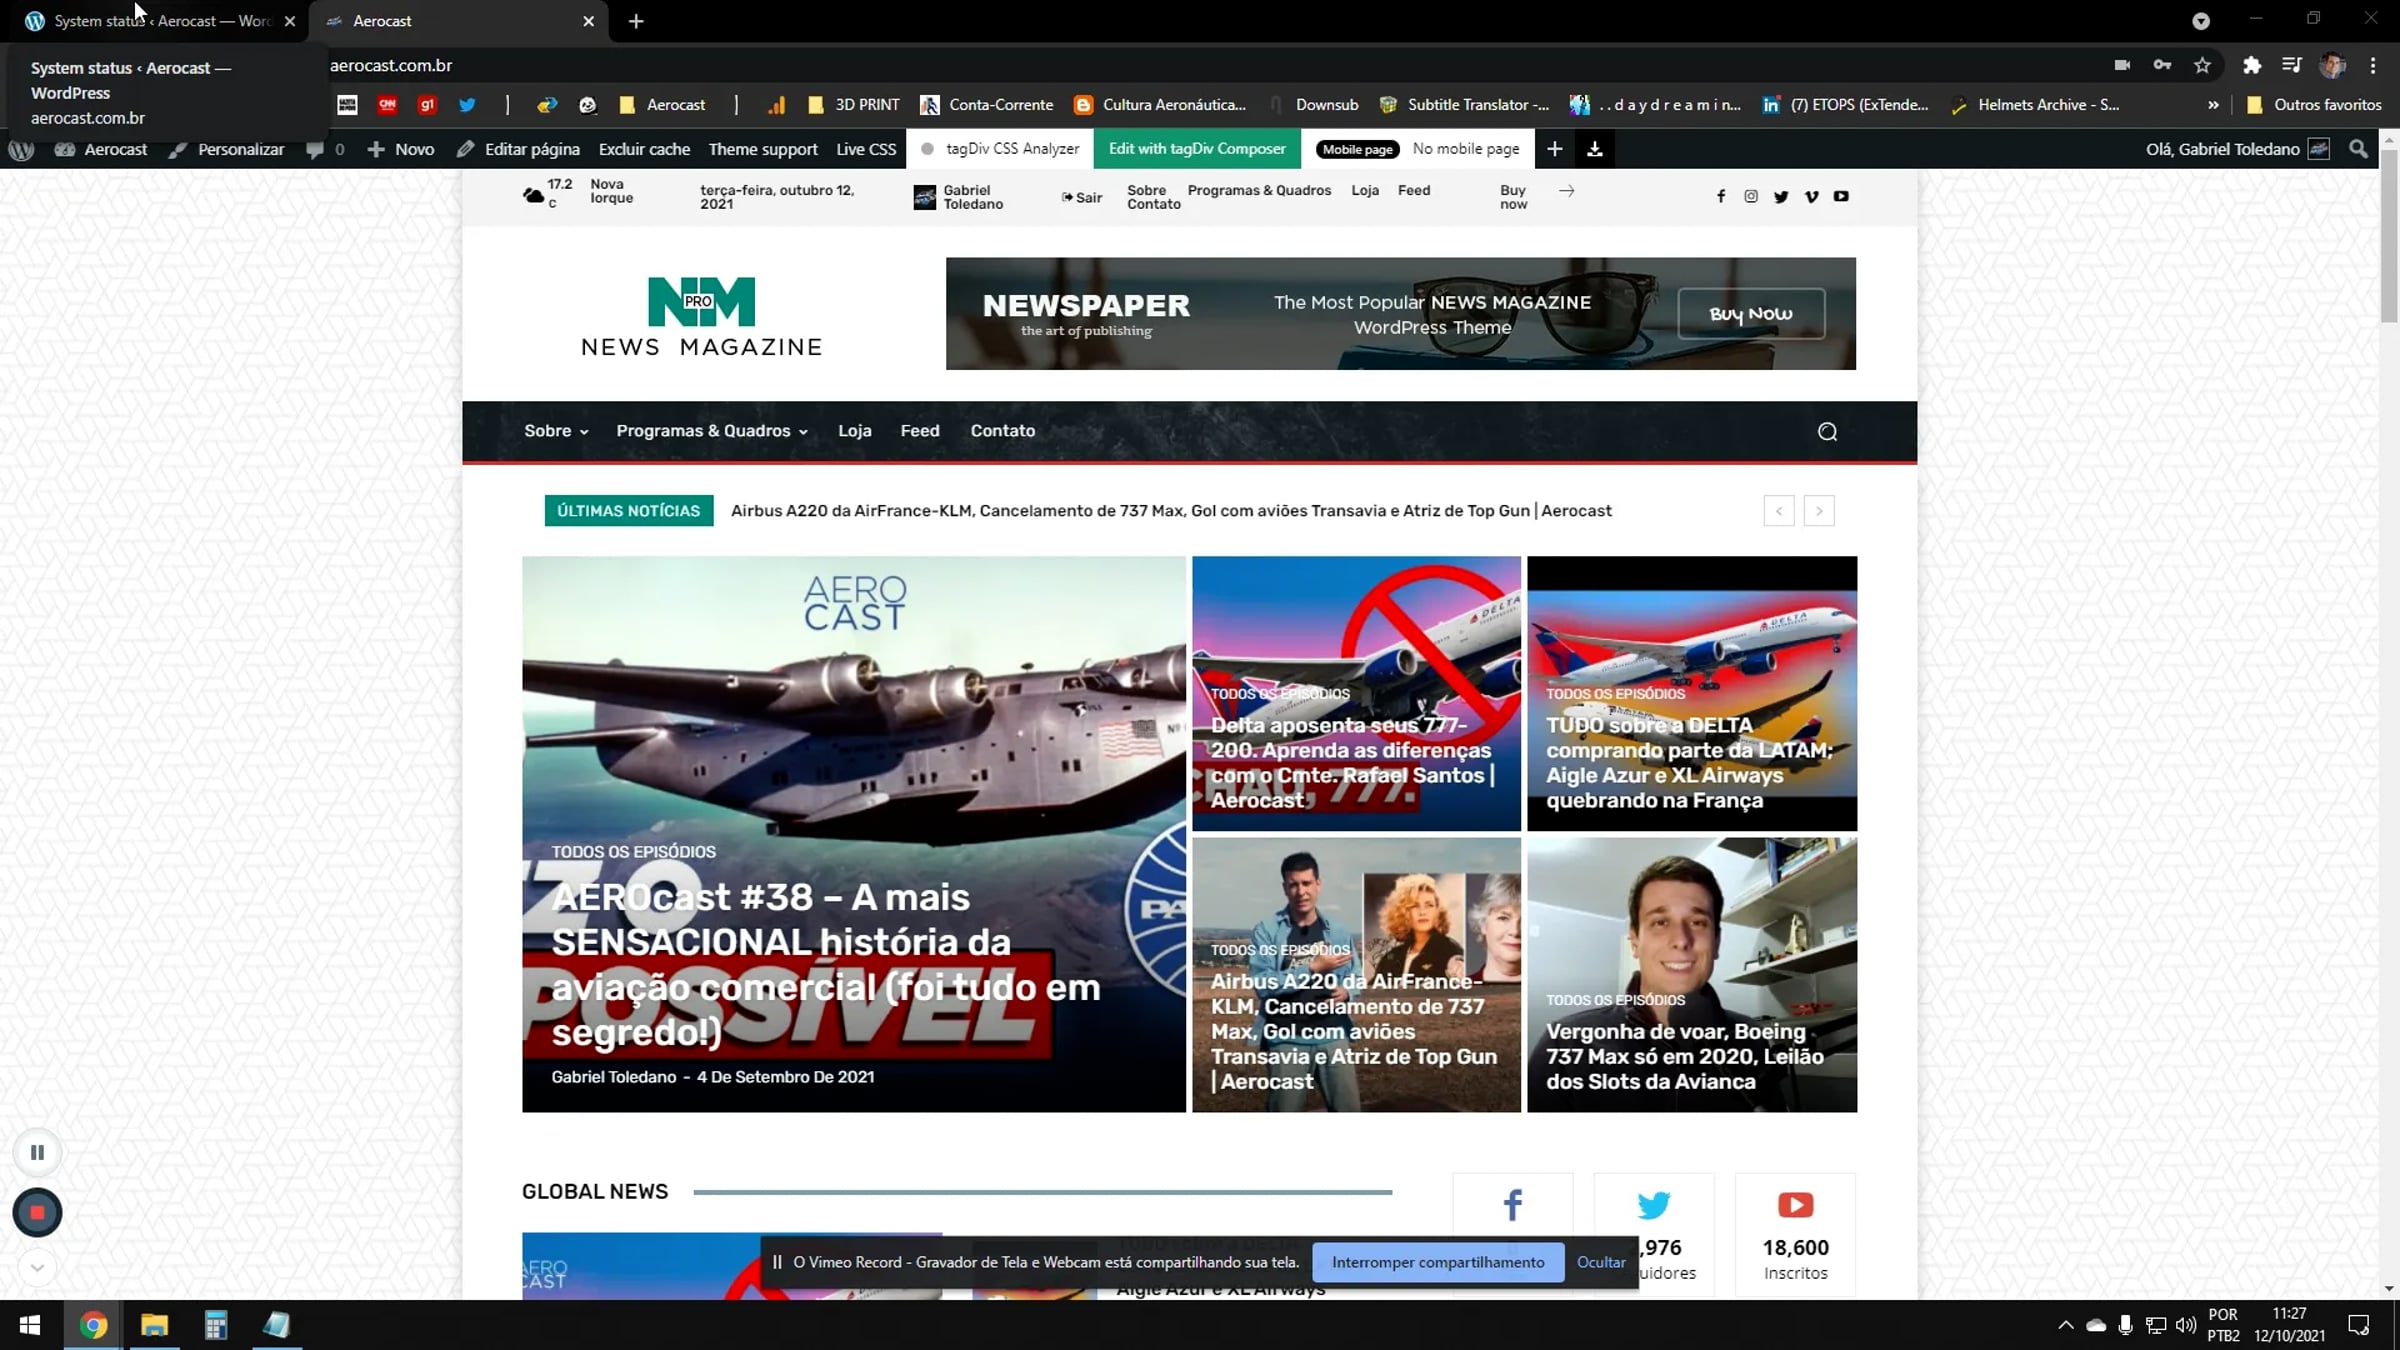Open Editar página in admin bar

point(518,149)
